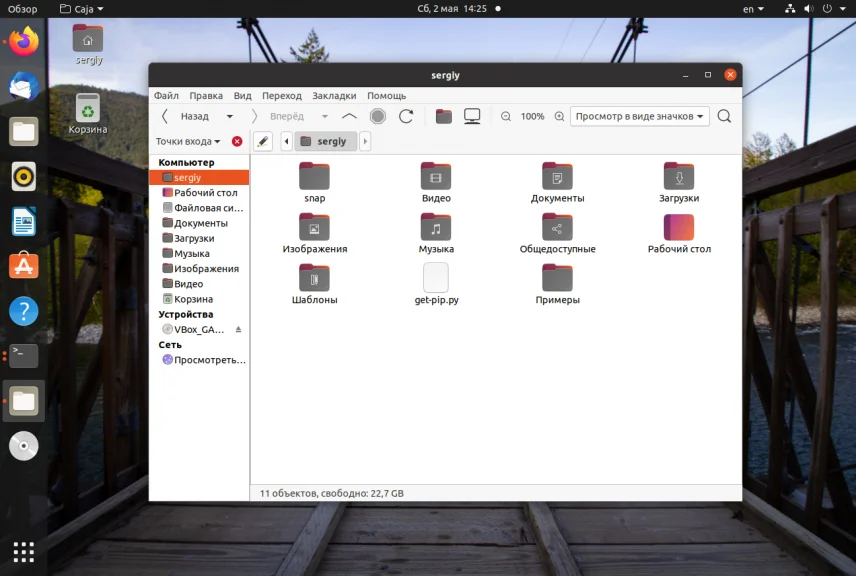Viewport: 856px width, 576px height.
Task: Click the reload folder icon
Action: tap(406, 116)
